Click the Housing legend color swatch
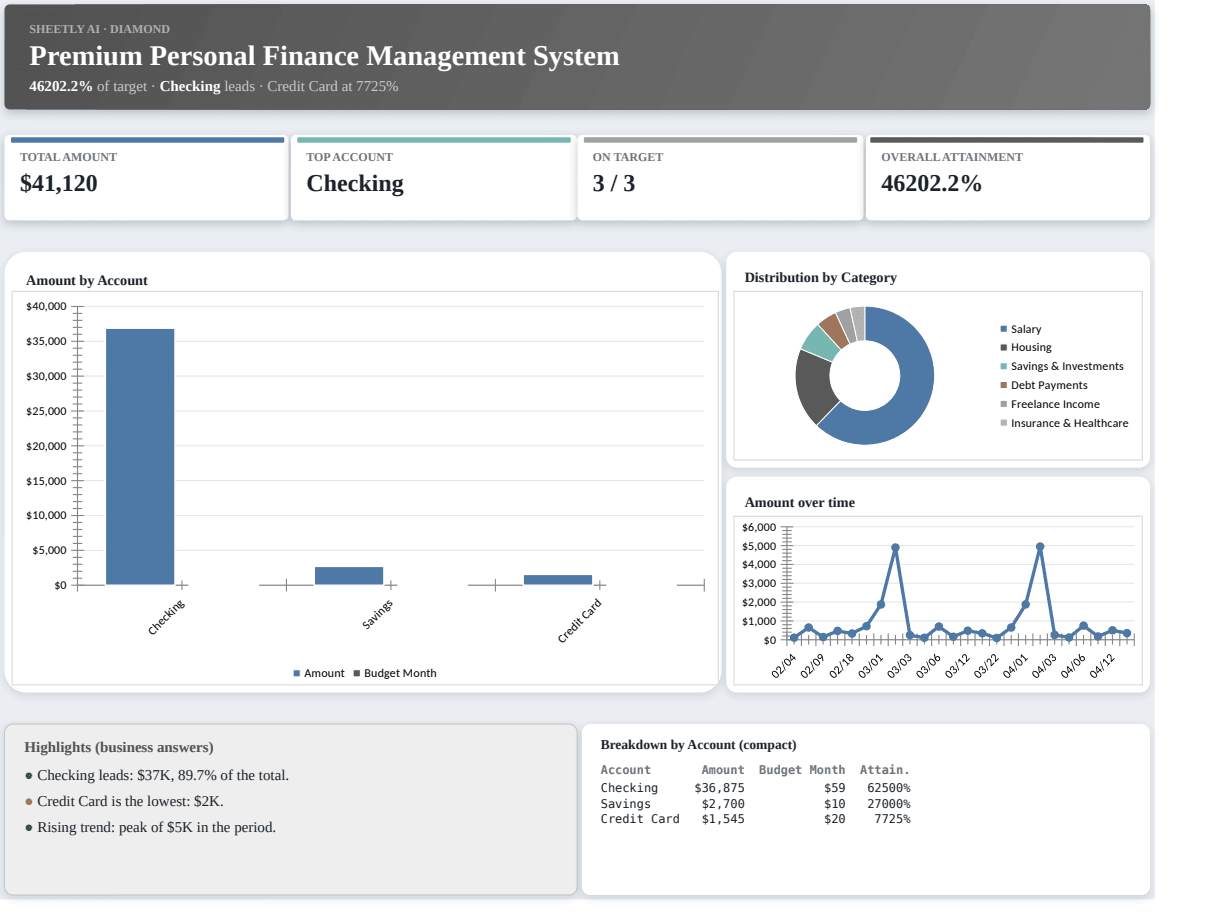The image size is (1227, 922). coord(1003,347)
